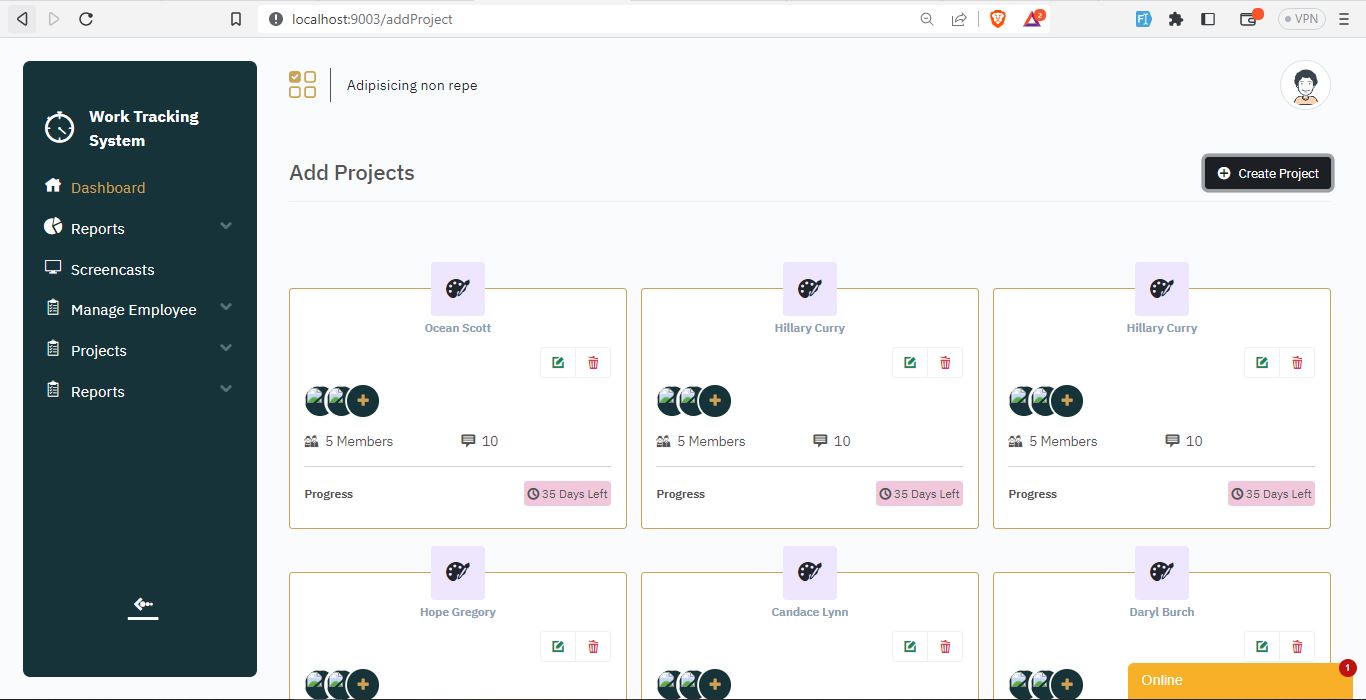The height and width of the screenshot is (700, 1366).
Task: Edit the Daryl Burch project
Action: [1262, 646]
